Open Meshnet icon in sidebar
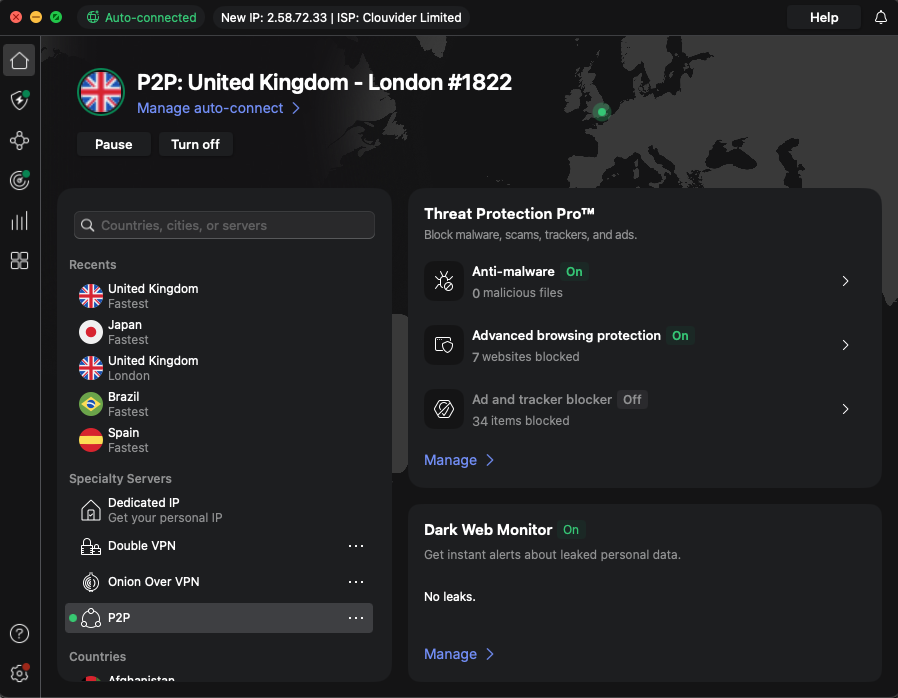The height and width of the screenshot is (698, 898). pyautogui.click(x=19, y=140)
